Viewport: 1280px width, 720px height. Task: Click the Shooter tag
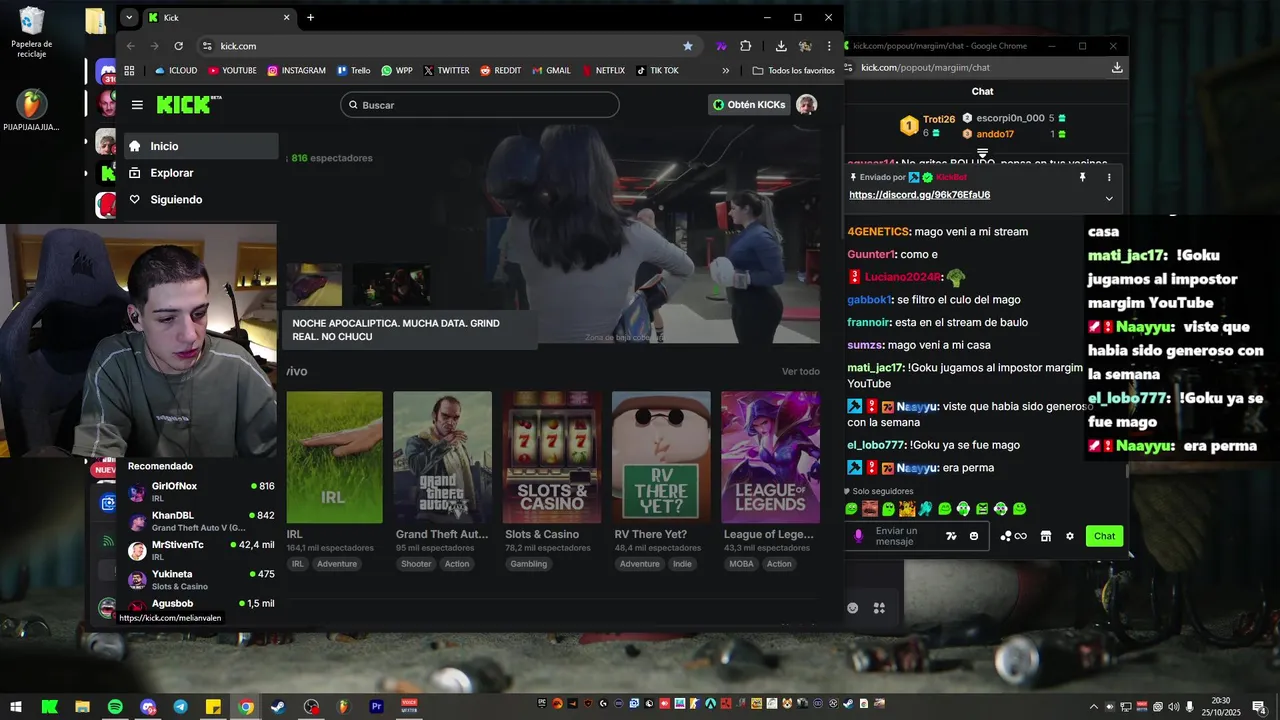[x=416, y=564]
